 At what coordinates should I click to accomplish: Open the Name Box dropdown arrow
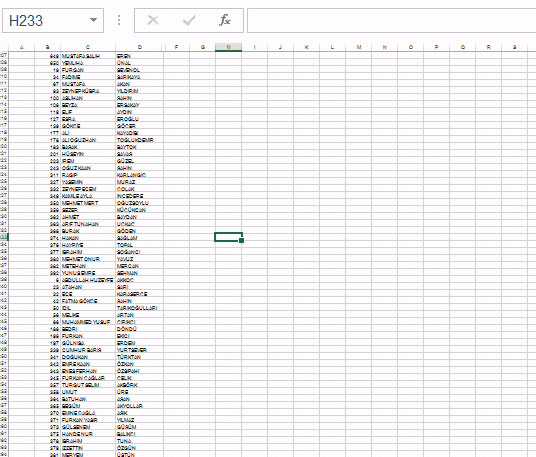(93, 20)
